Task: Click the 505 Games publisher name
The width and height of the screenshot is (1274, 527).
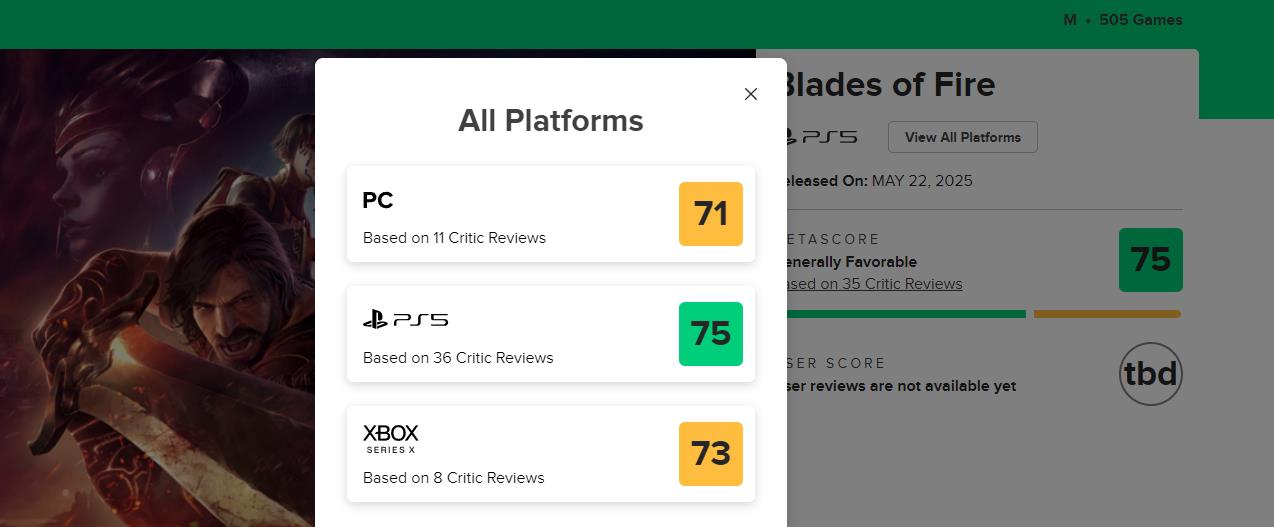Action: pos(1140,20)
